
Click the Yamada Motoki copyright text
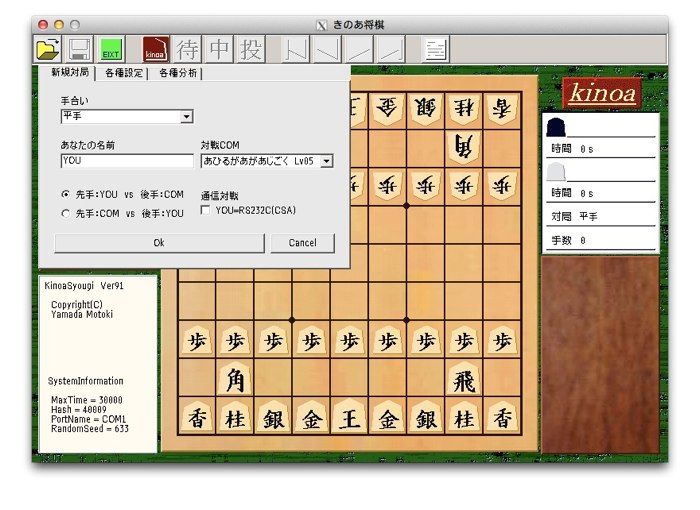tap(82, 314)
